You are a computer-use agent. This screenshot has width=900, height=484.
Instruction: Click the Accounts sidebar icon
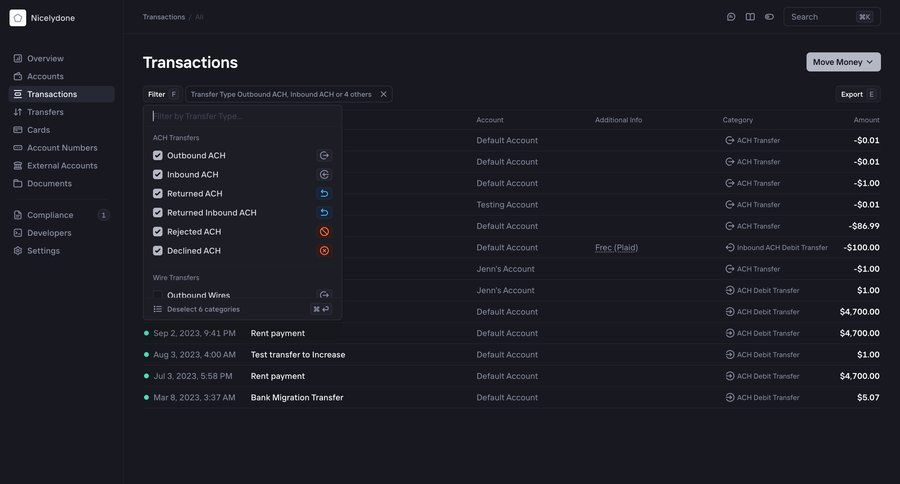pos(18,76)
